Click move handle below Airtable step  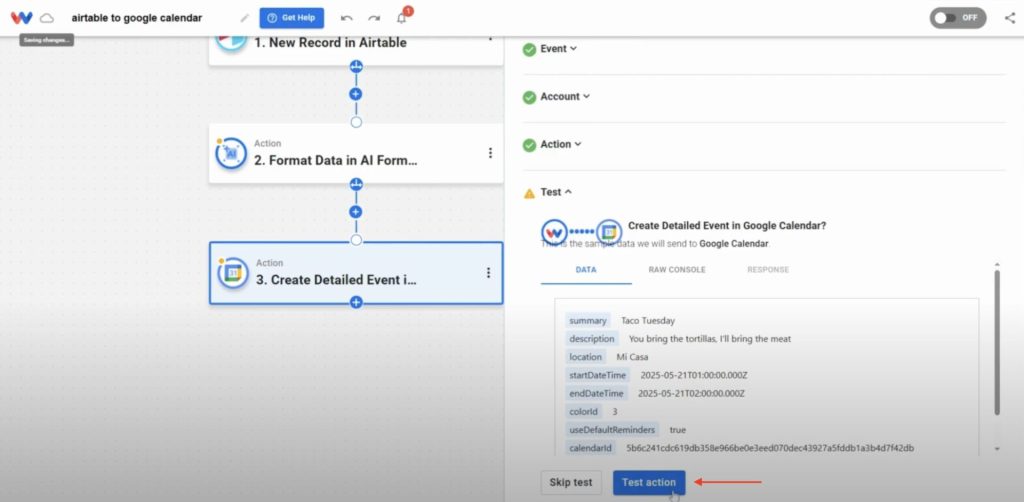coord(355,66)
